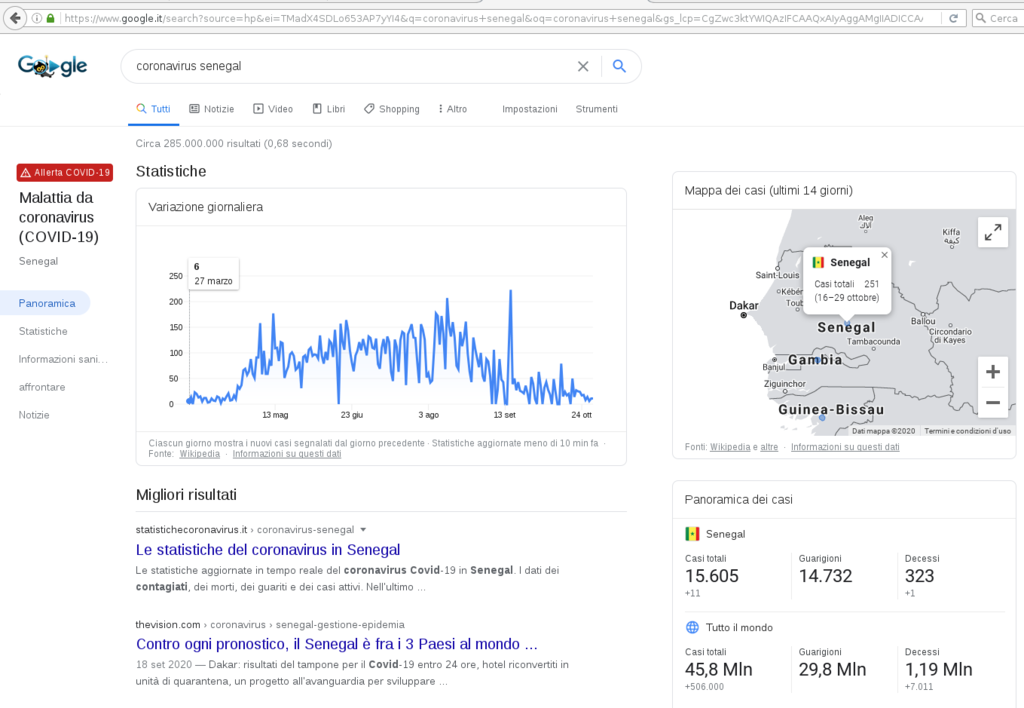Click the Gambia label on the map

pyautogui.click(x=815, y=360)
